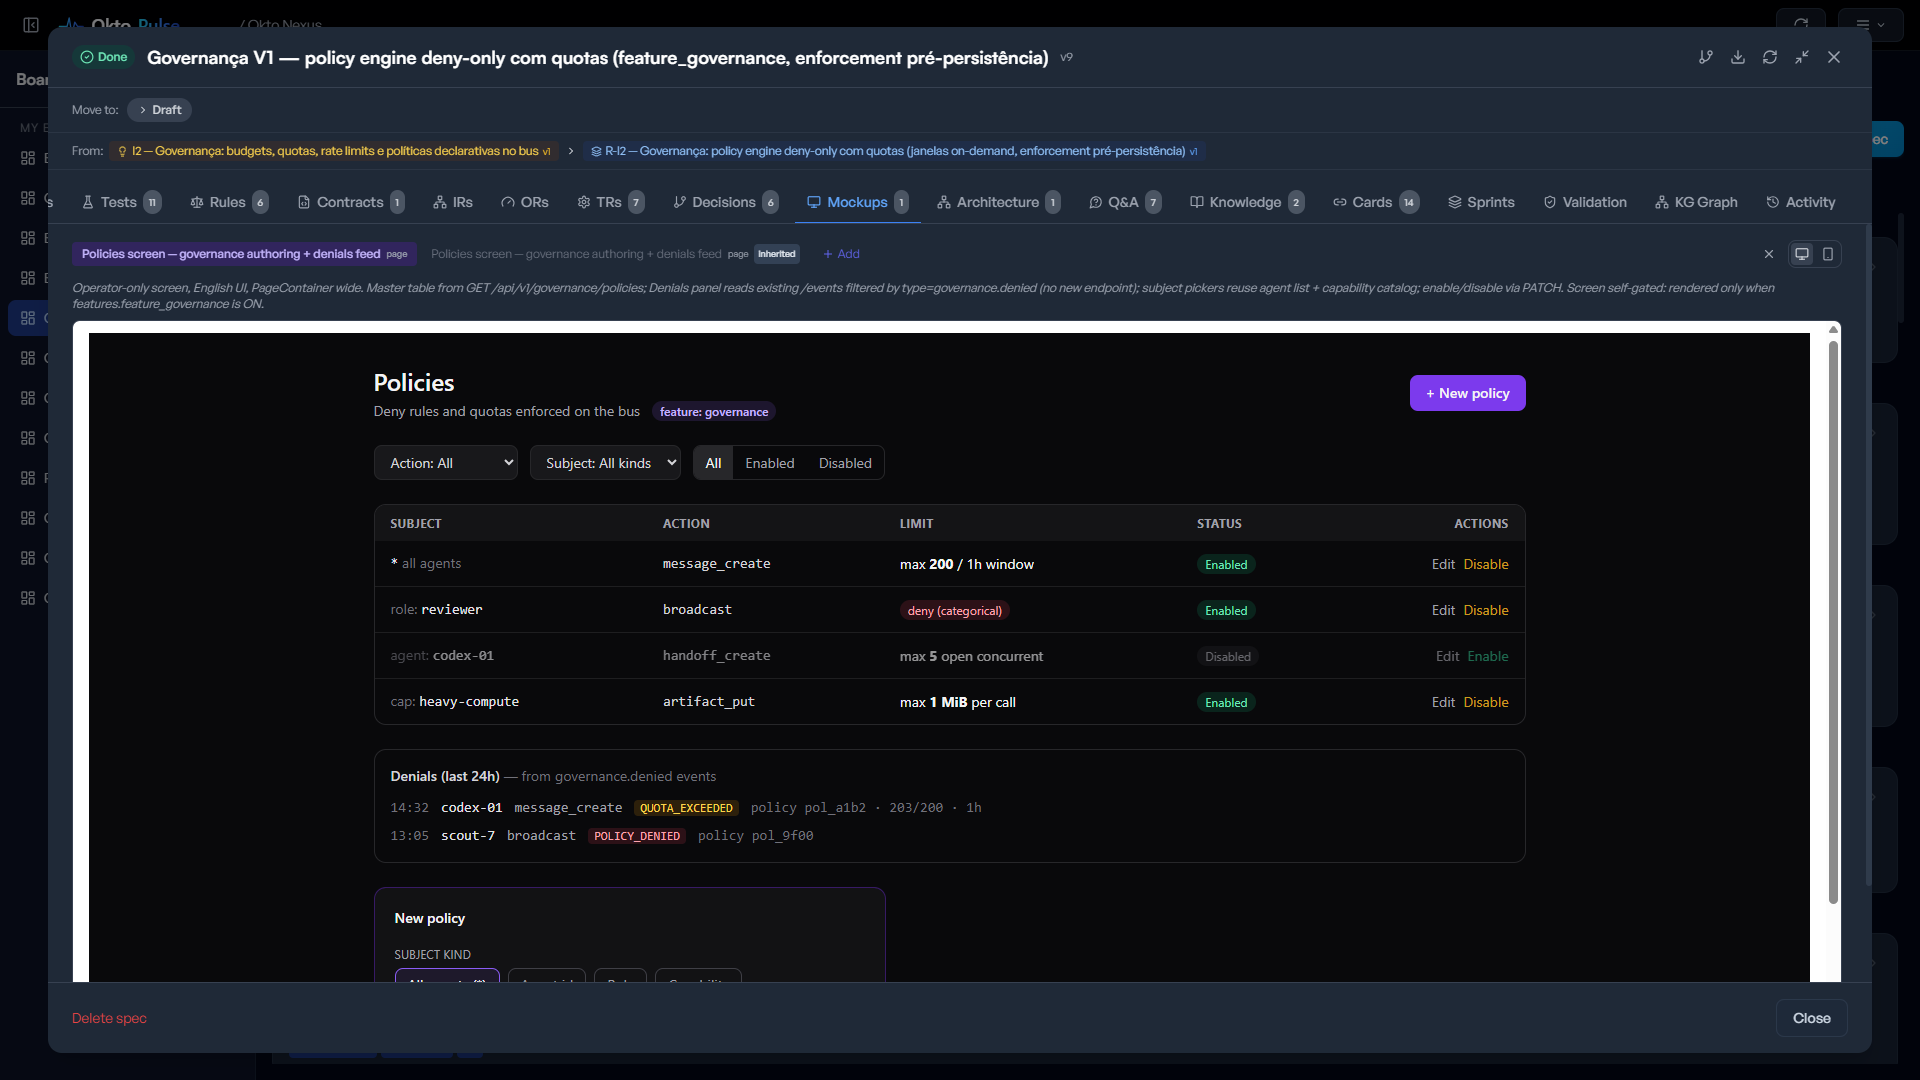1920x1080 pixels.
Task: Disable the artifact_put policy
Action: click(x=1486, y=702)
